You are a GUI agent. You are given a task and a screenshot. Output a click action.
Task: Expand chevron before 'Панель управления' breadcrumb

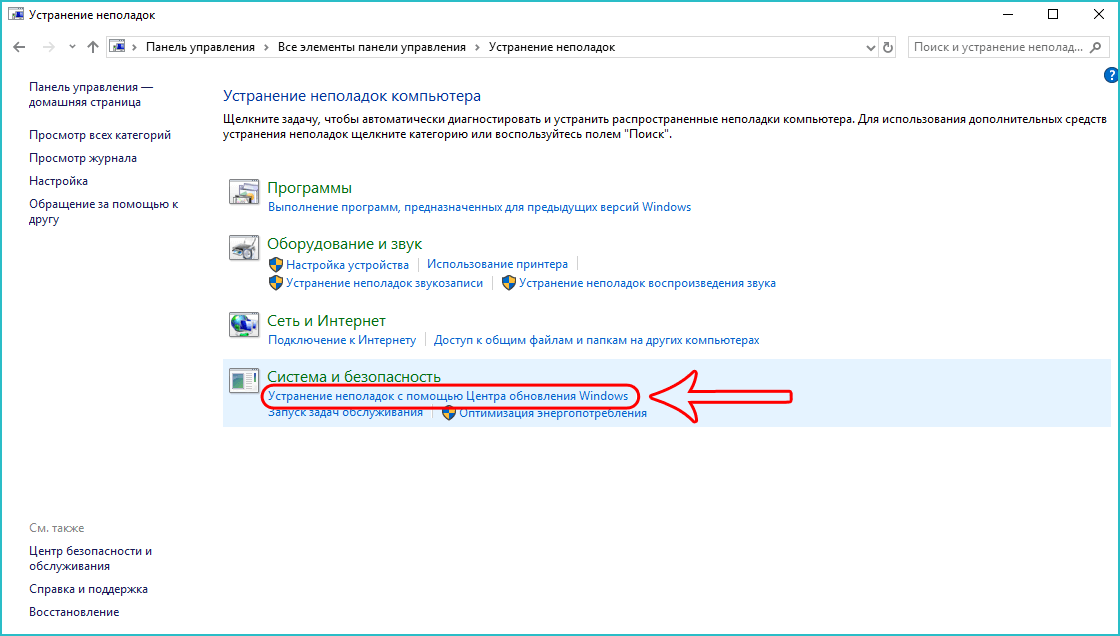[x=134, y=47]
